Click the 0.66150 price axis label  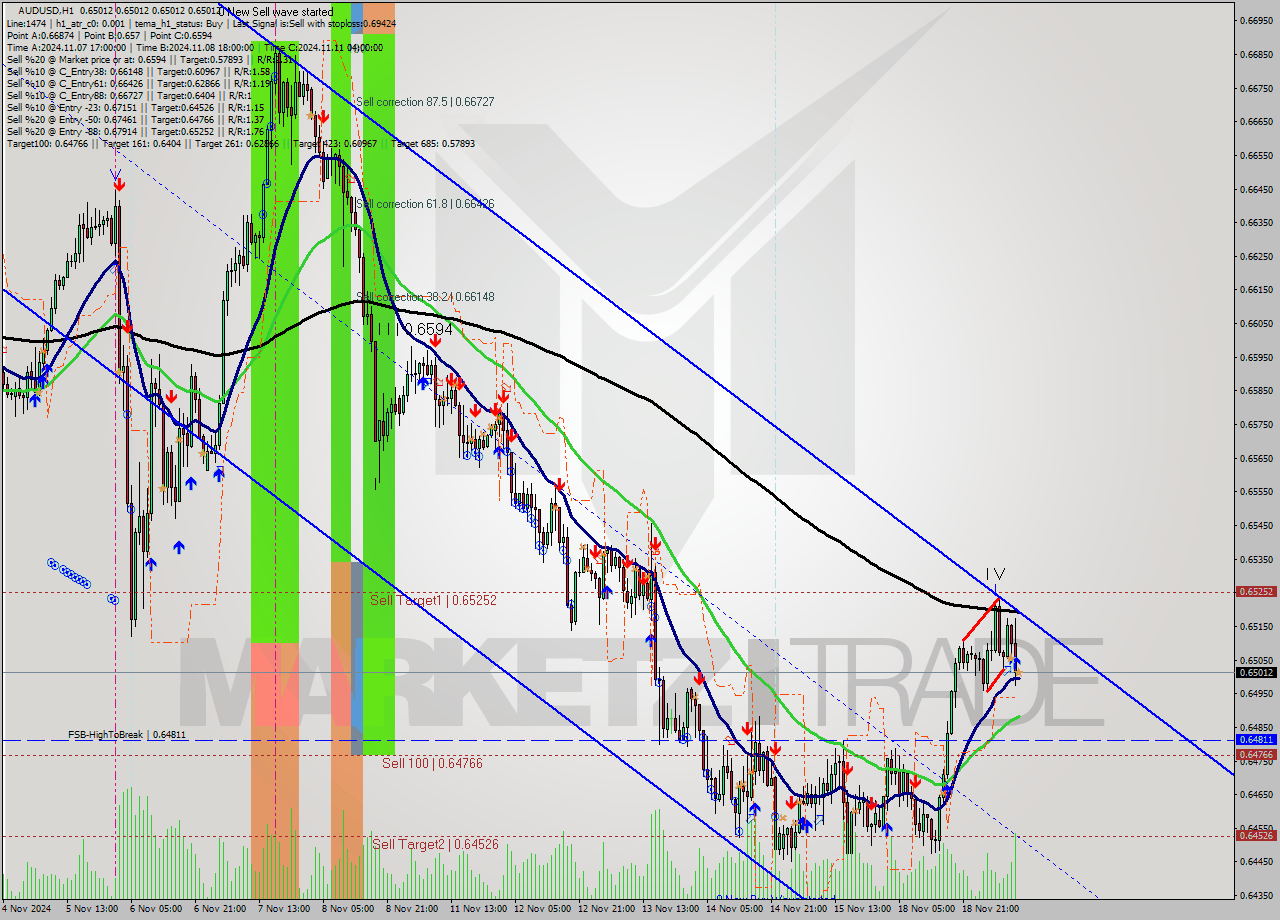(1257, 290)
